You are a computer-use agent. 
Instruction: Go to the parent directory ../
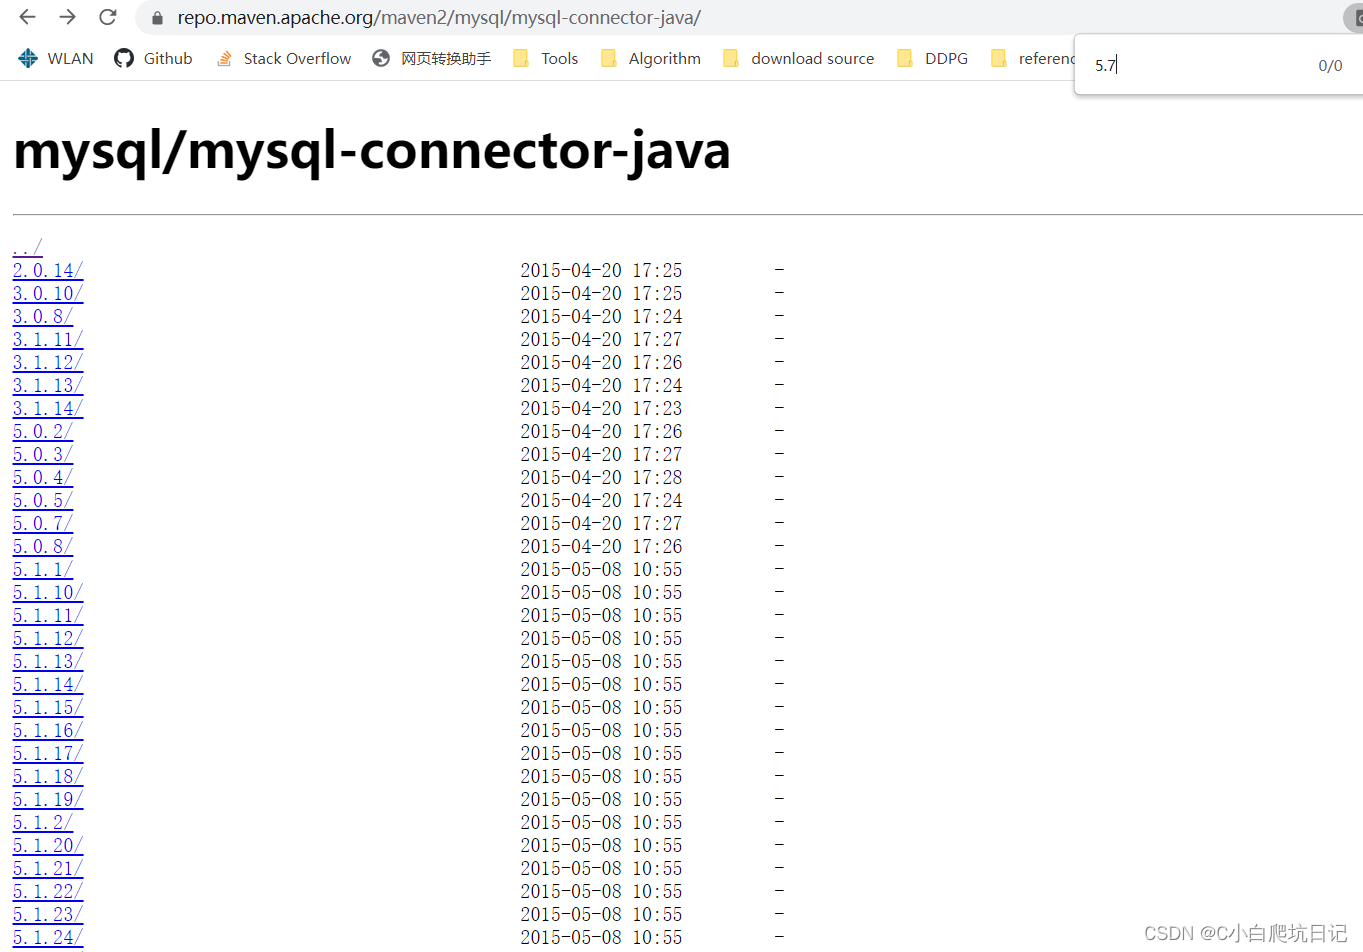[27, 247]
